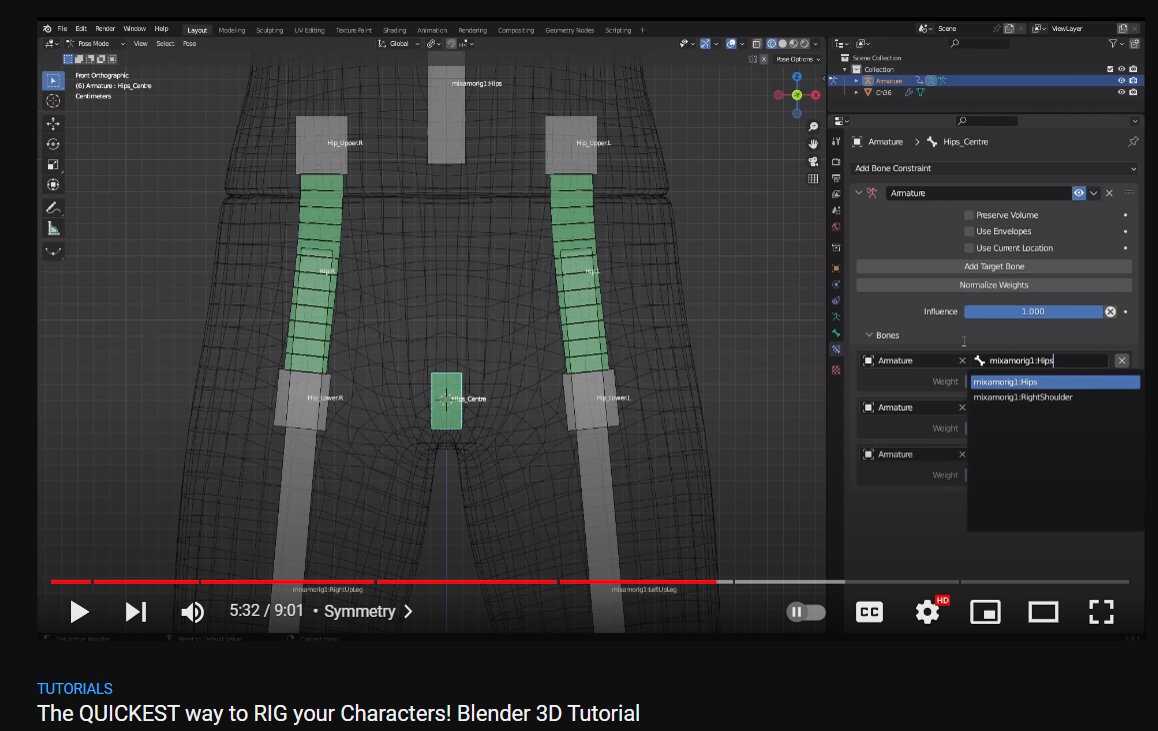Click Normalize Weights button

point(994,285)
